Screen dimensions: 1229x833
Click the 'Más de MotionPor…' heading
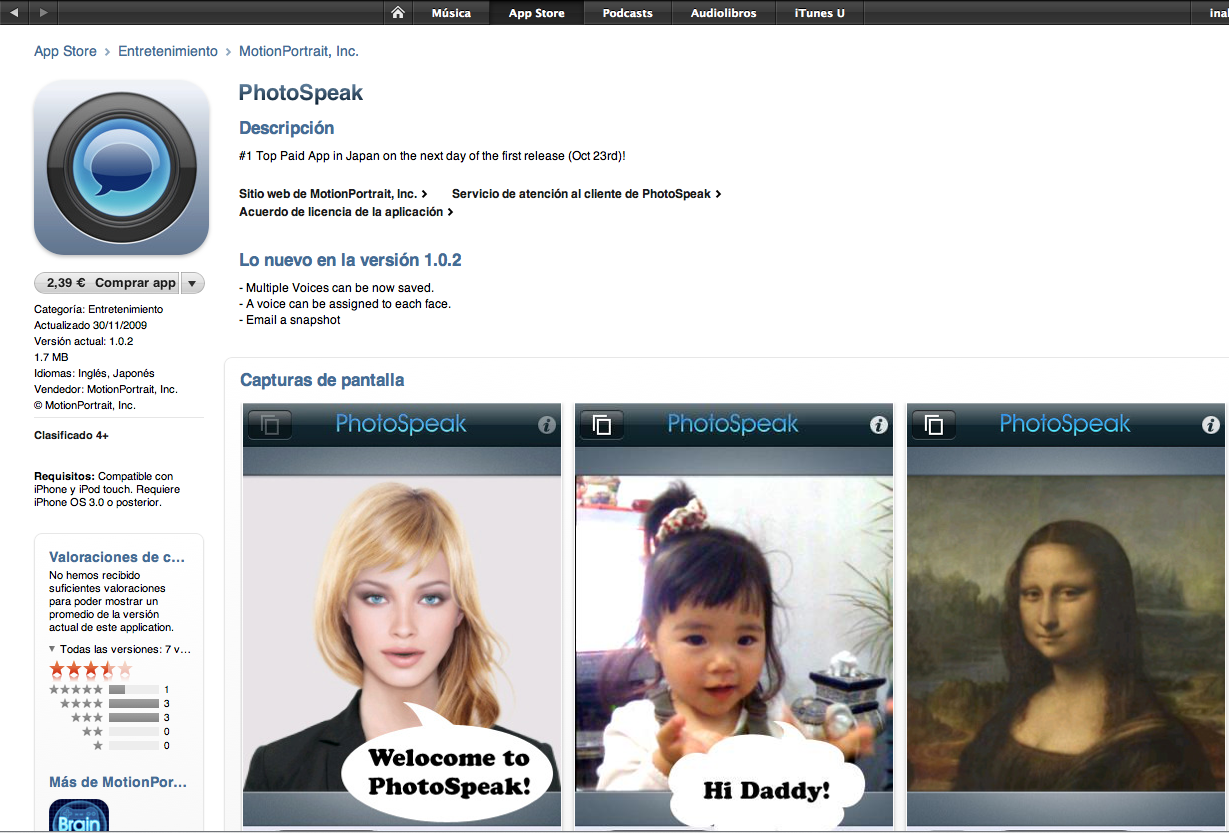(x=118, y=782)
